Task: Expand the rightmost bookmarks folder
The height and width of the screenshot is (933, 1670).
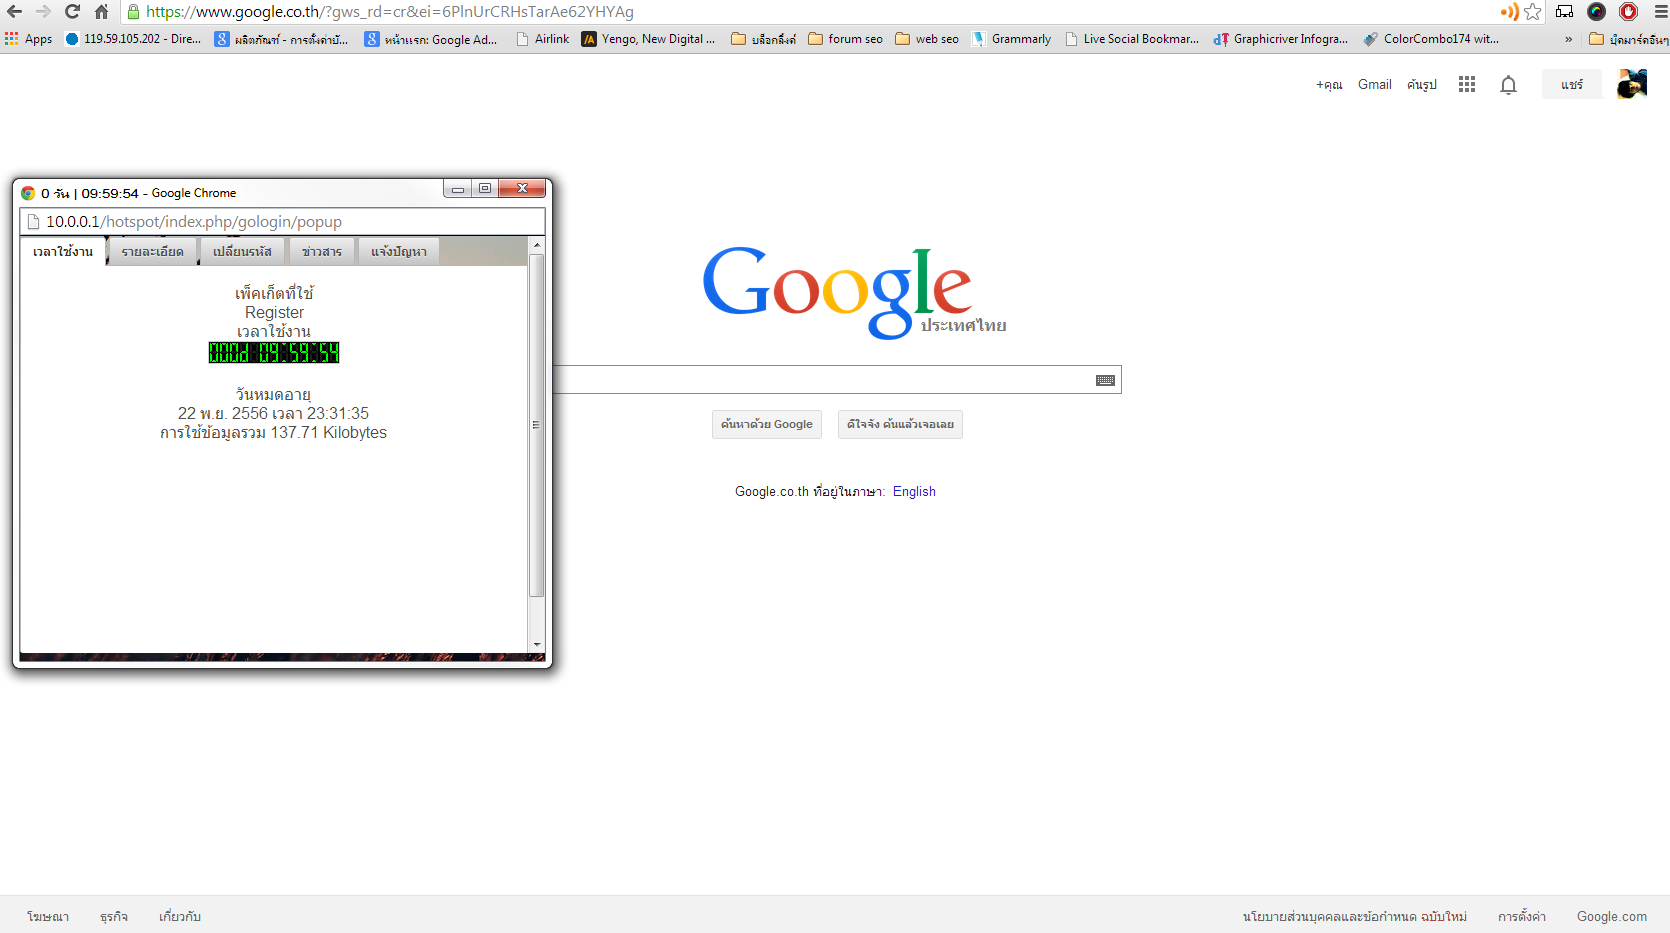Action: tap(1628, 39)
